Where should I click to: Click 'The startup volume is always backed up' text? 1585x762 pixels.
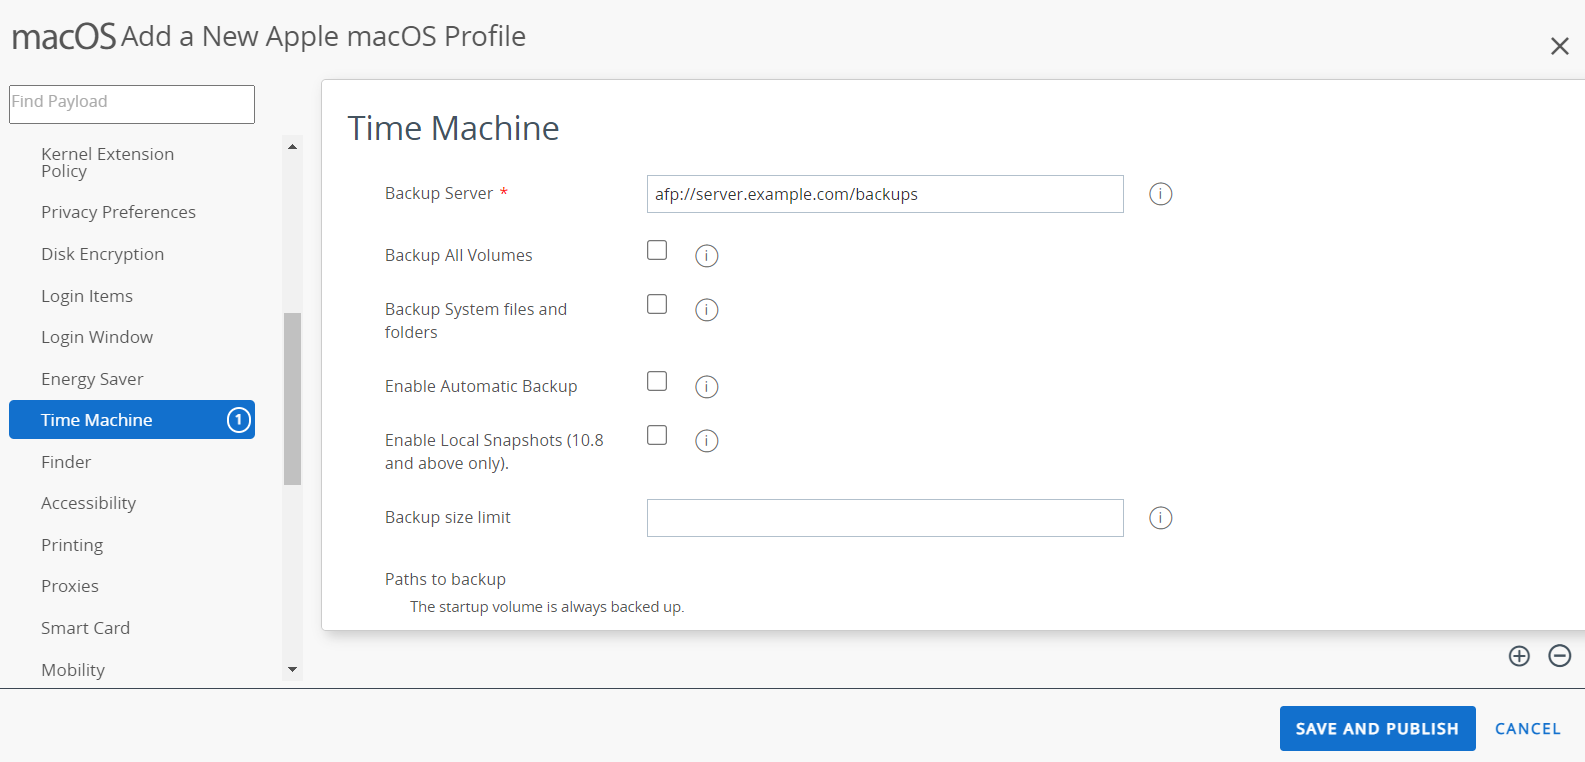(x=547, y=607)
